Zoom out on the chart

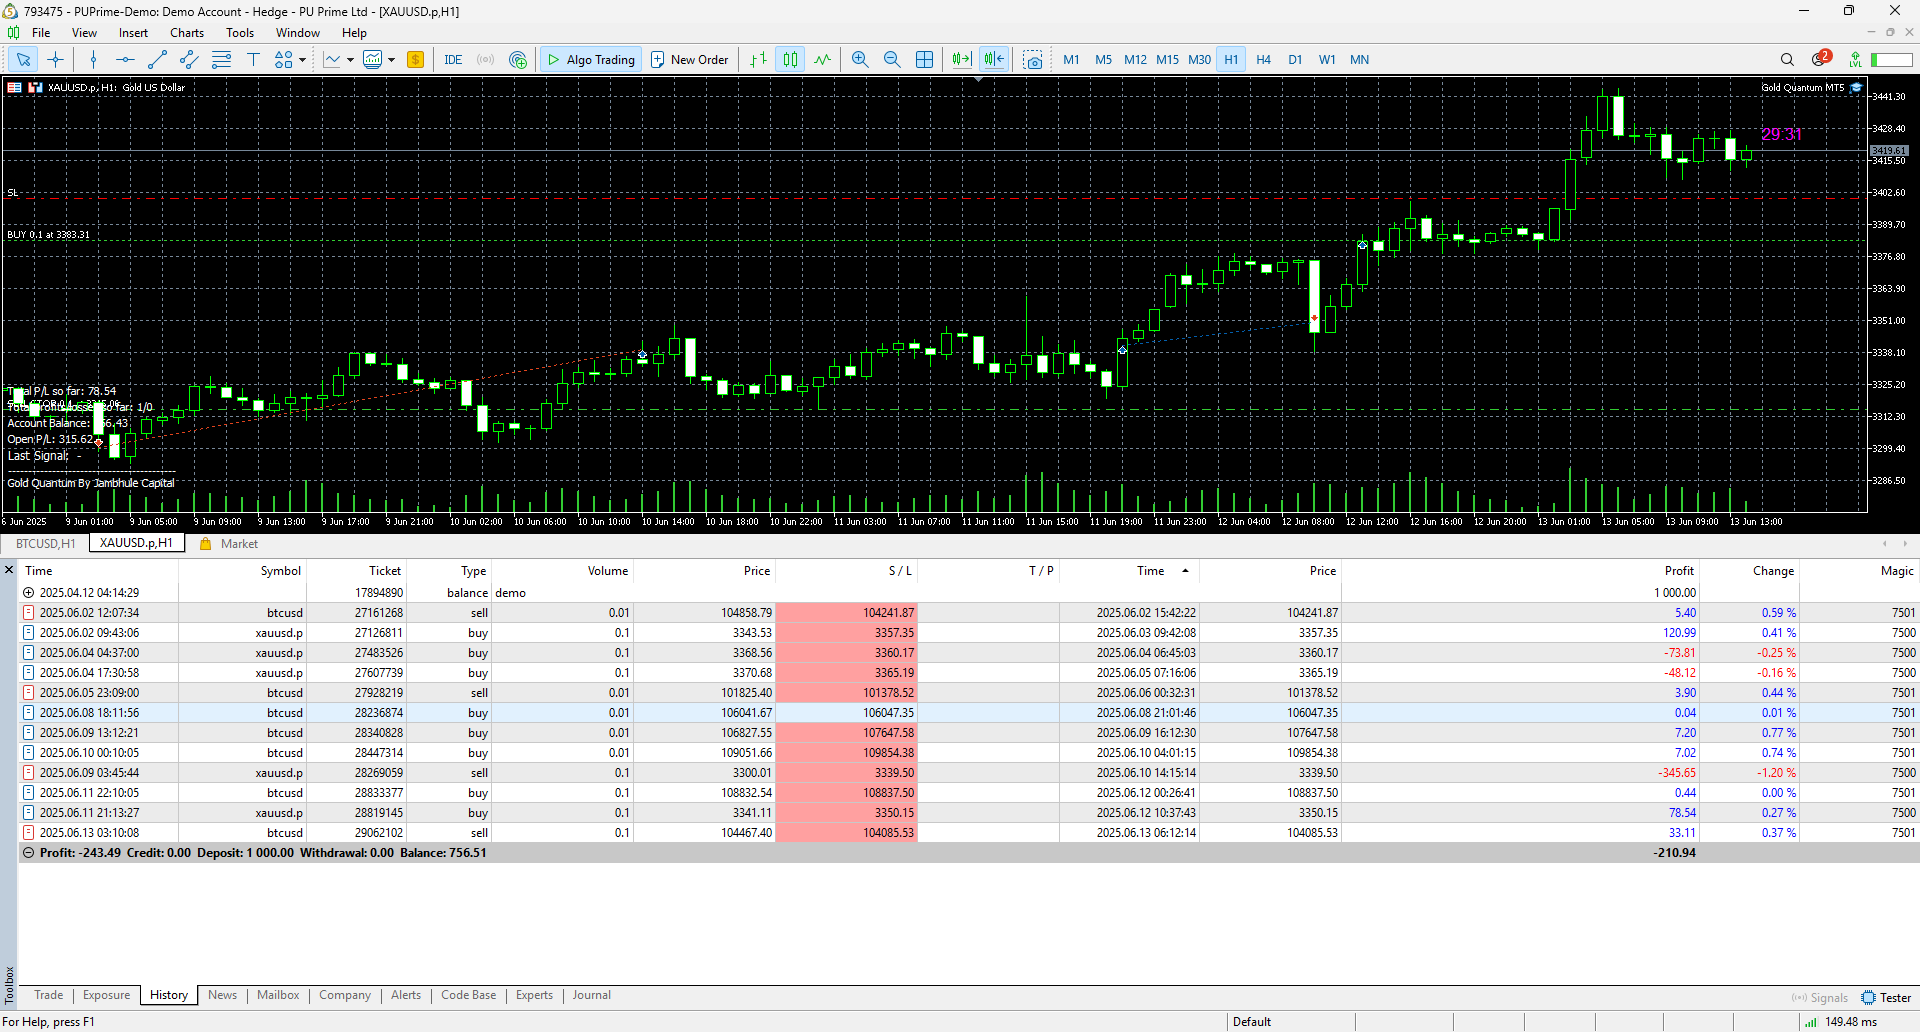892,60
